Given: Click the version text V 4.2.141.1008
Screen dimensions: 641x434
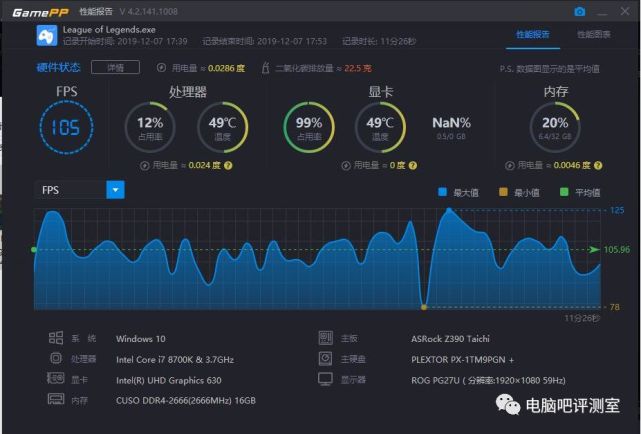Looking at the screenshot, I should [x=149, y=11].
